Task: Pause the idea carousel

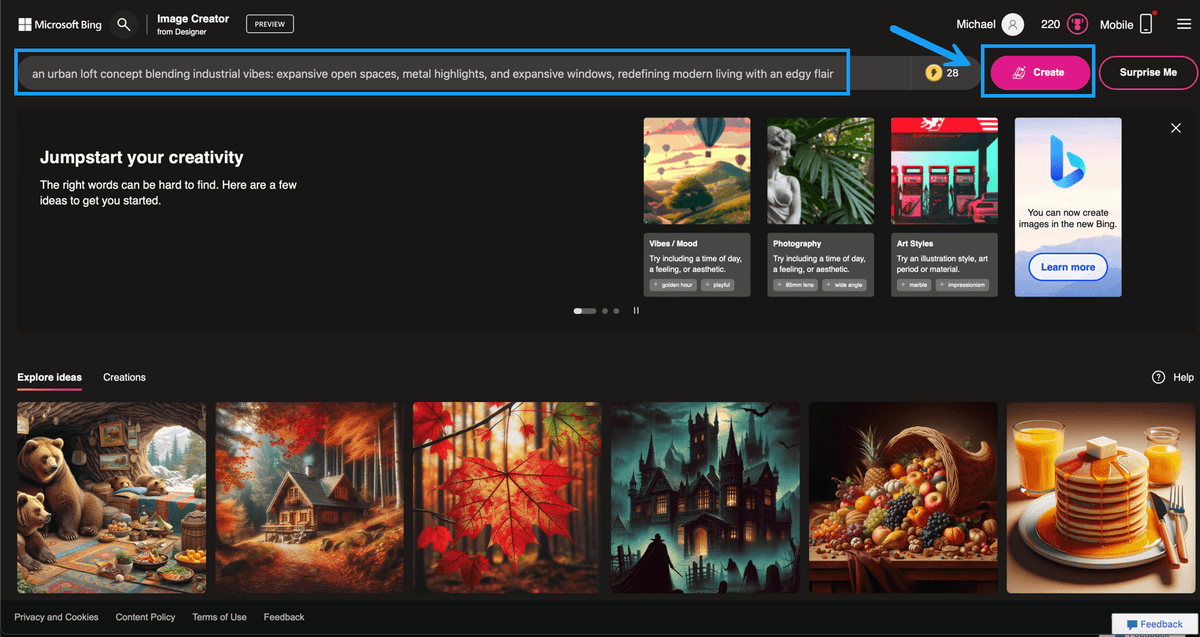Action: coord(636,311)
